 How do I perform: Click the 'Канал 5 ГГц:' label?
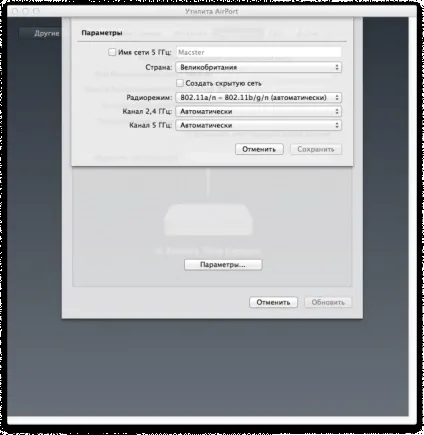point(151,125)
